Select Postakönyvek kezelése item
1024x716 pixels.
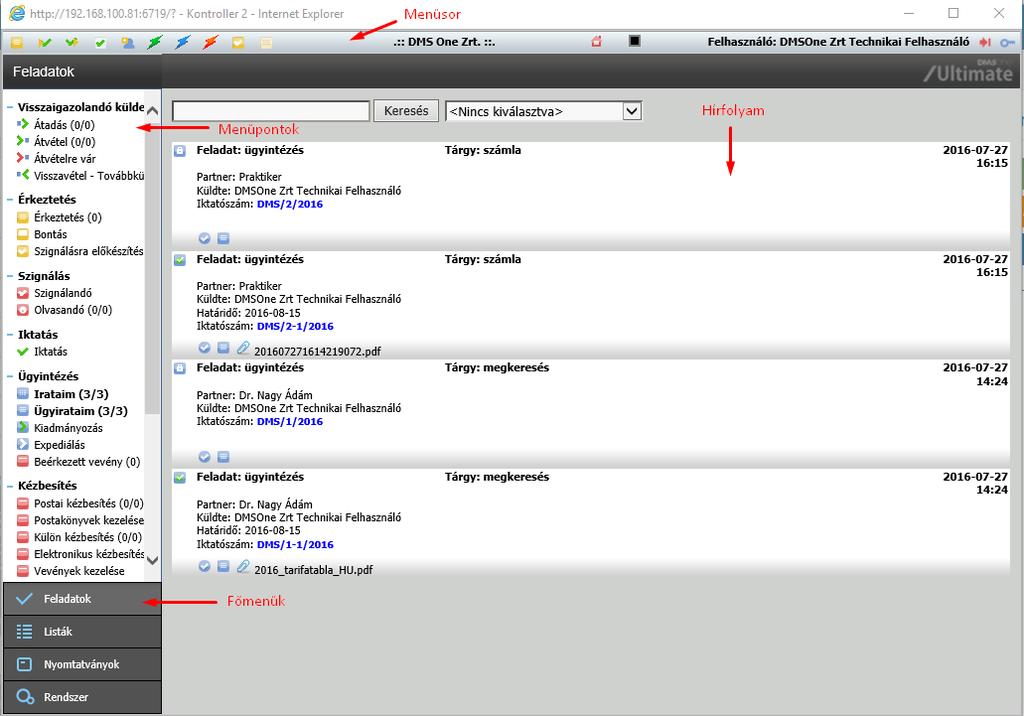[x=89, y=521]
